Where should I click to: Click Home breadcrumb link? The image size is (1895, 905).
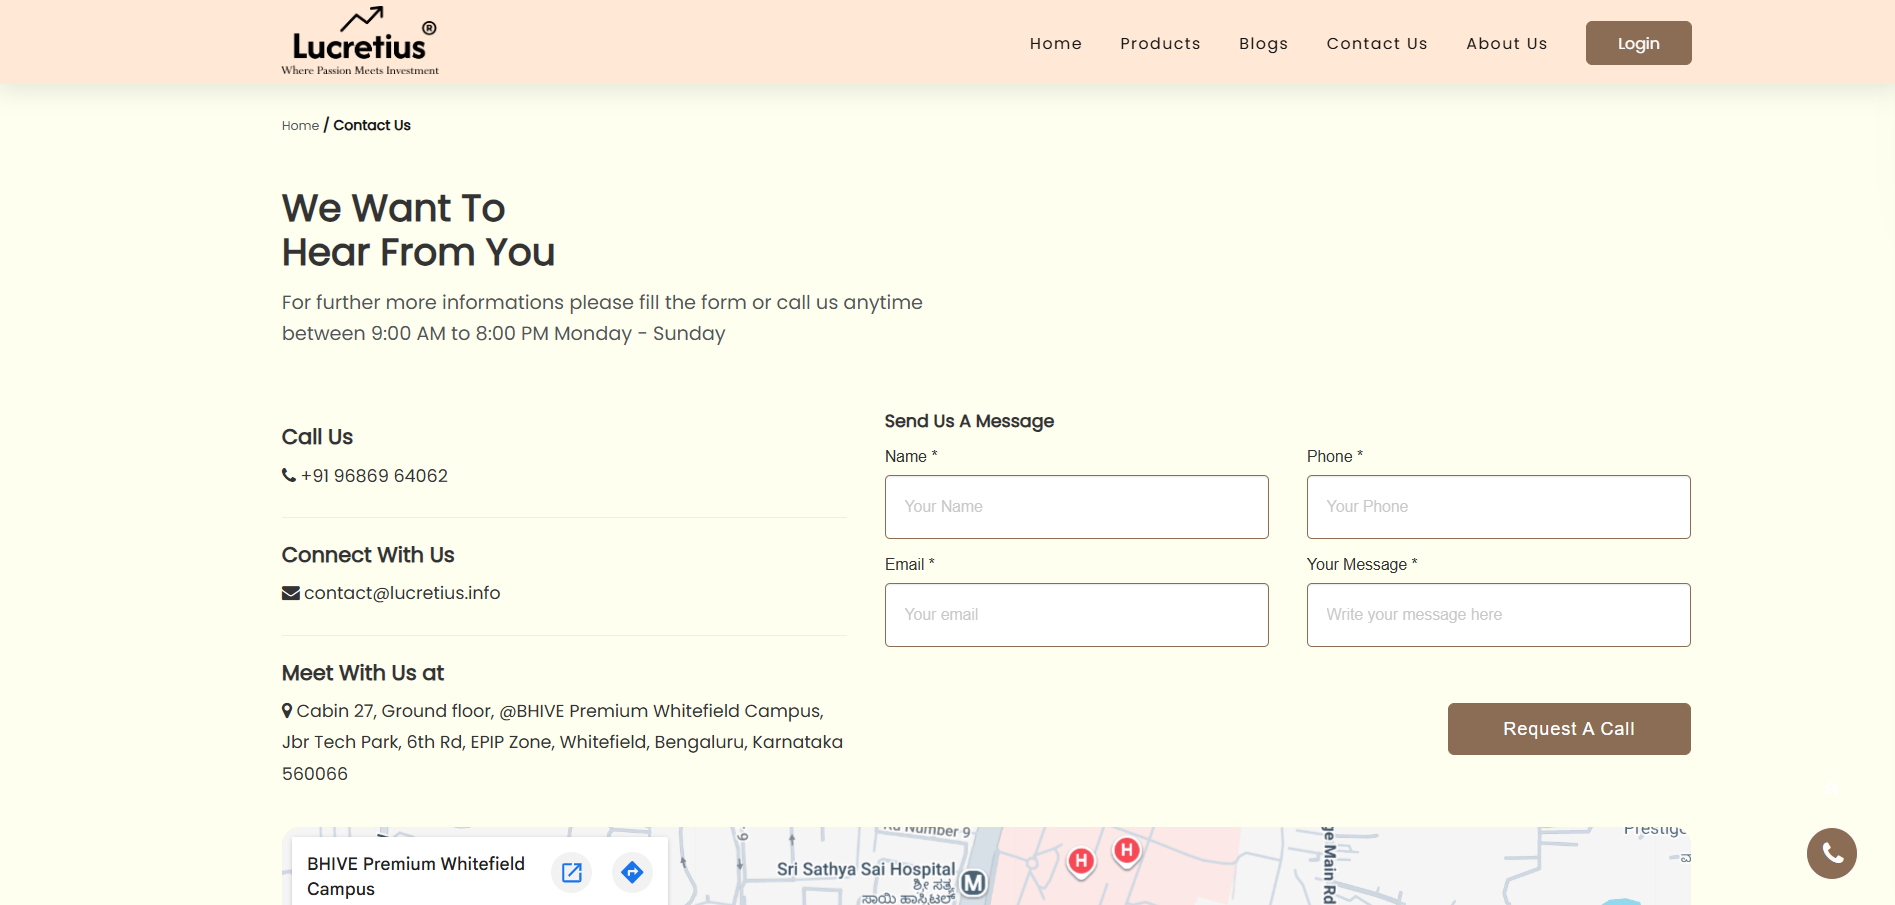pyautogui.click(x=300, y=126)
